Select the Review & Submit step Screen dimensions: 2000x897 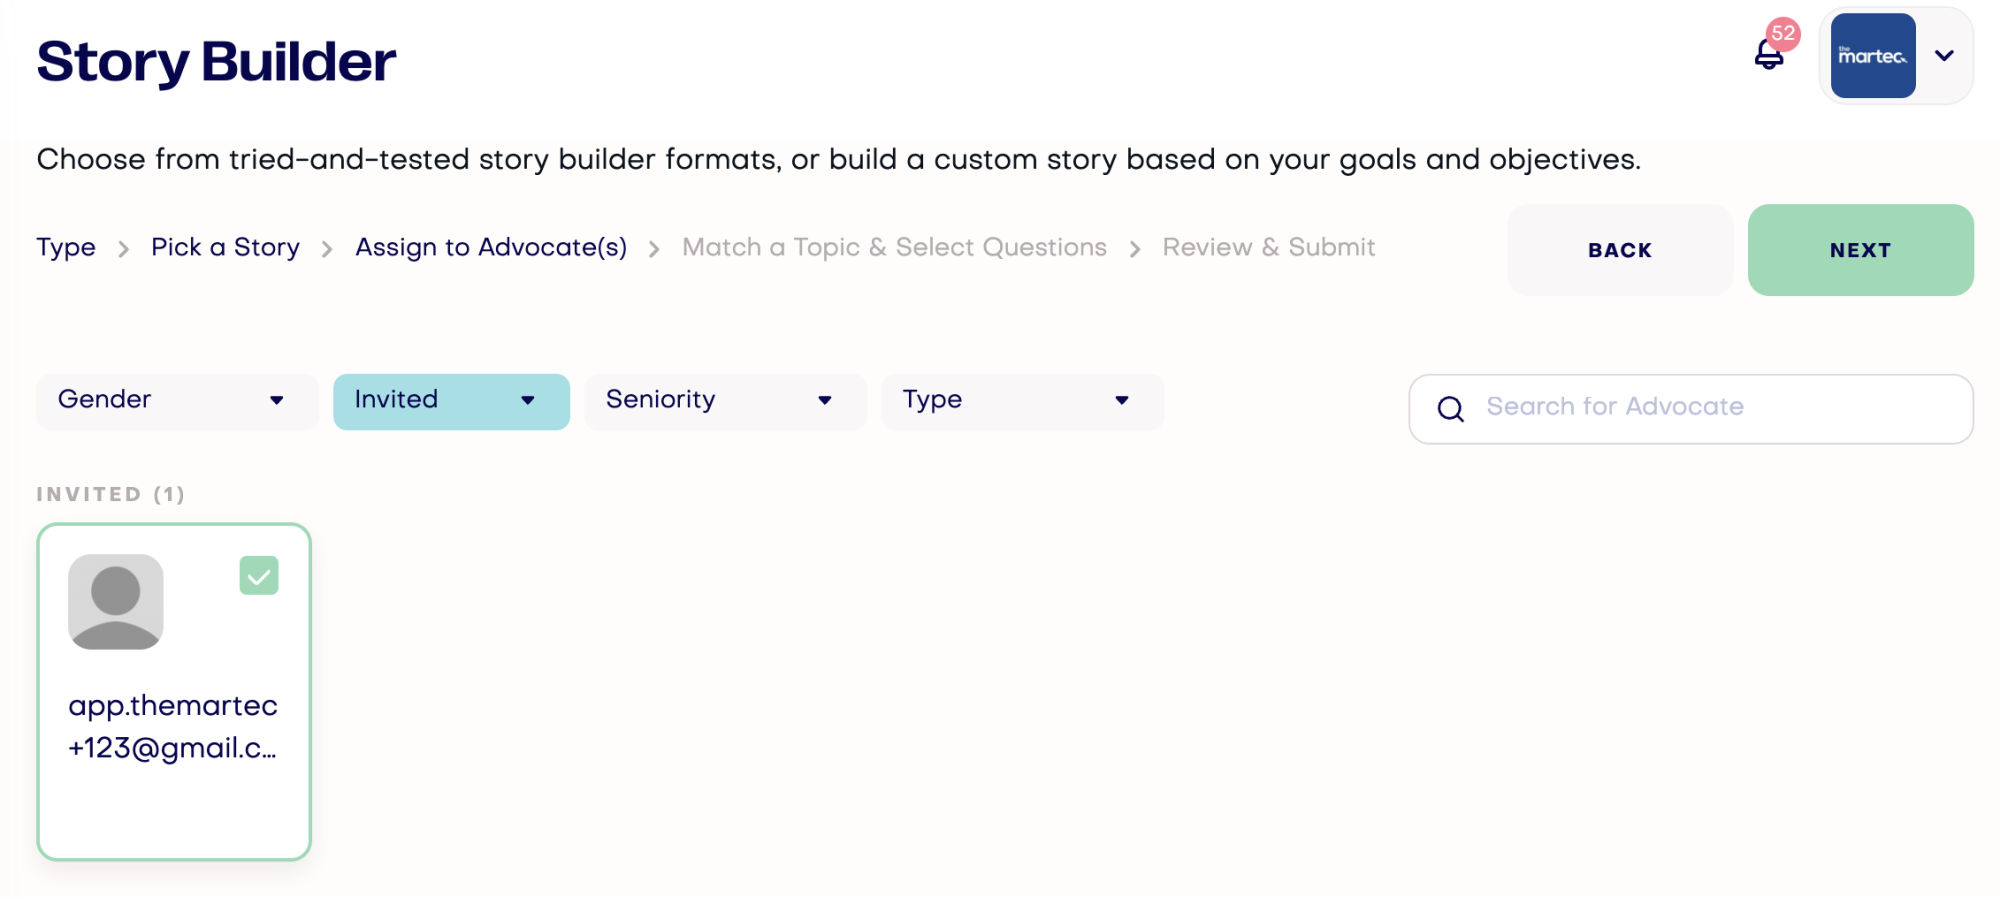point(1268,247)
